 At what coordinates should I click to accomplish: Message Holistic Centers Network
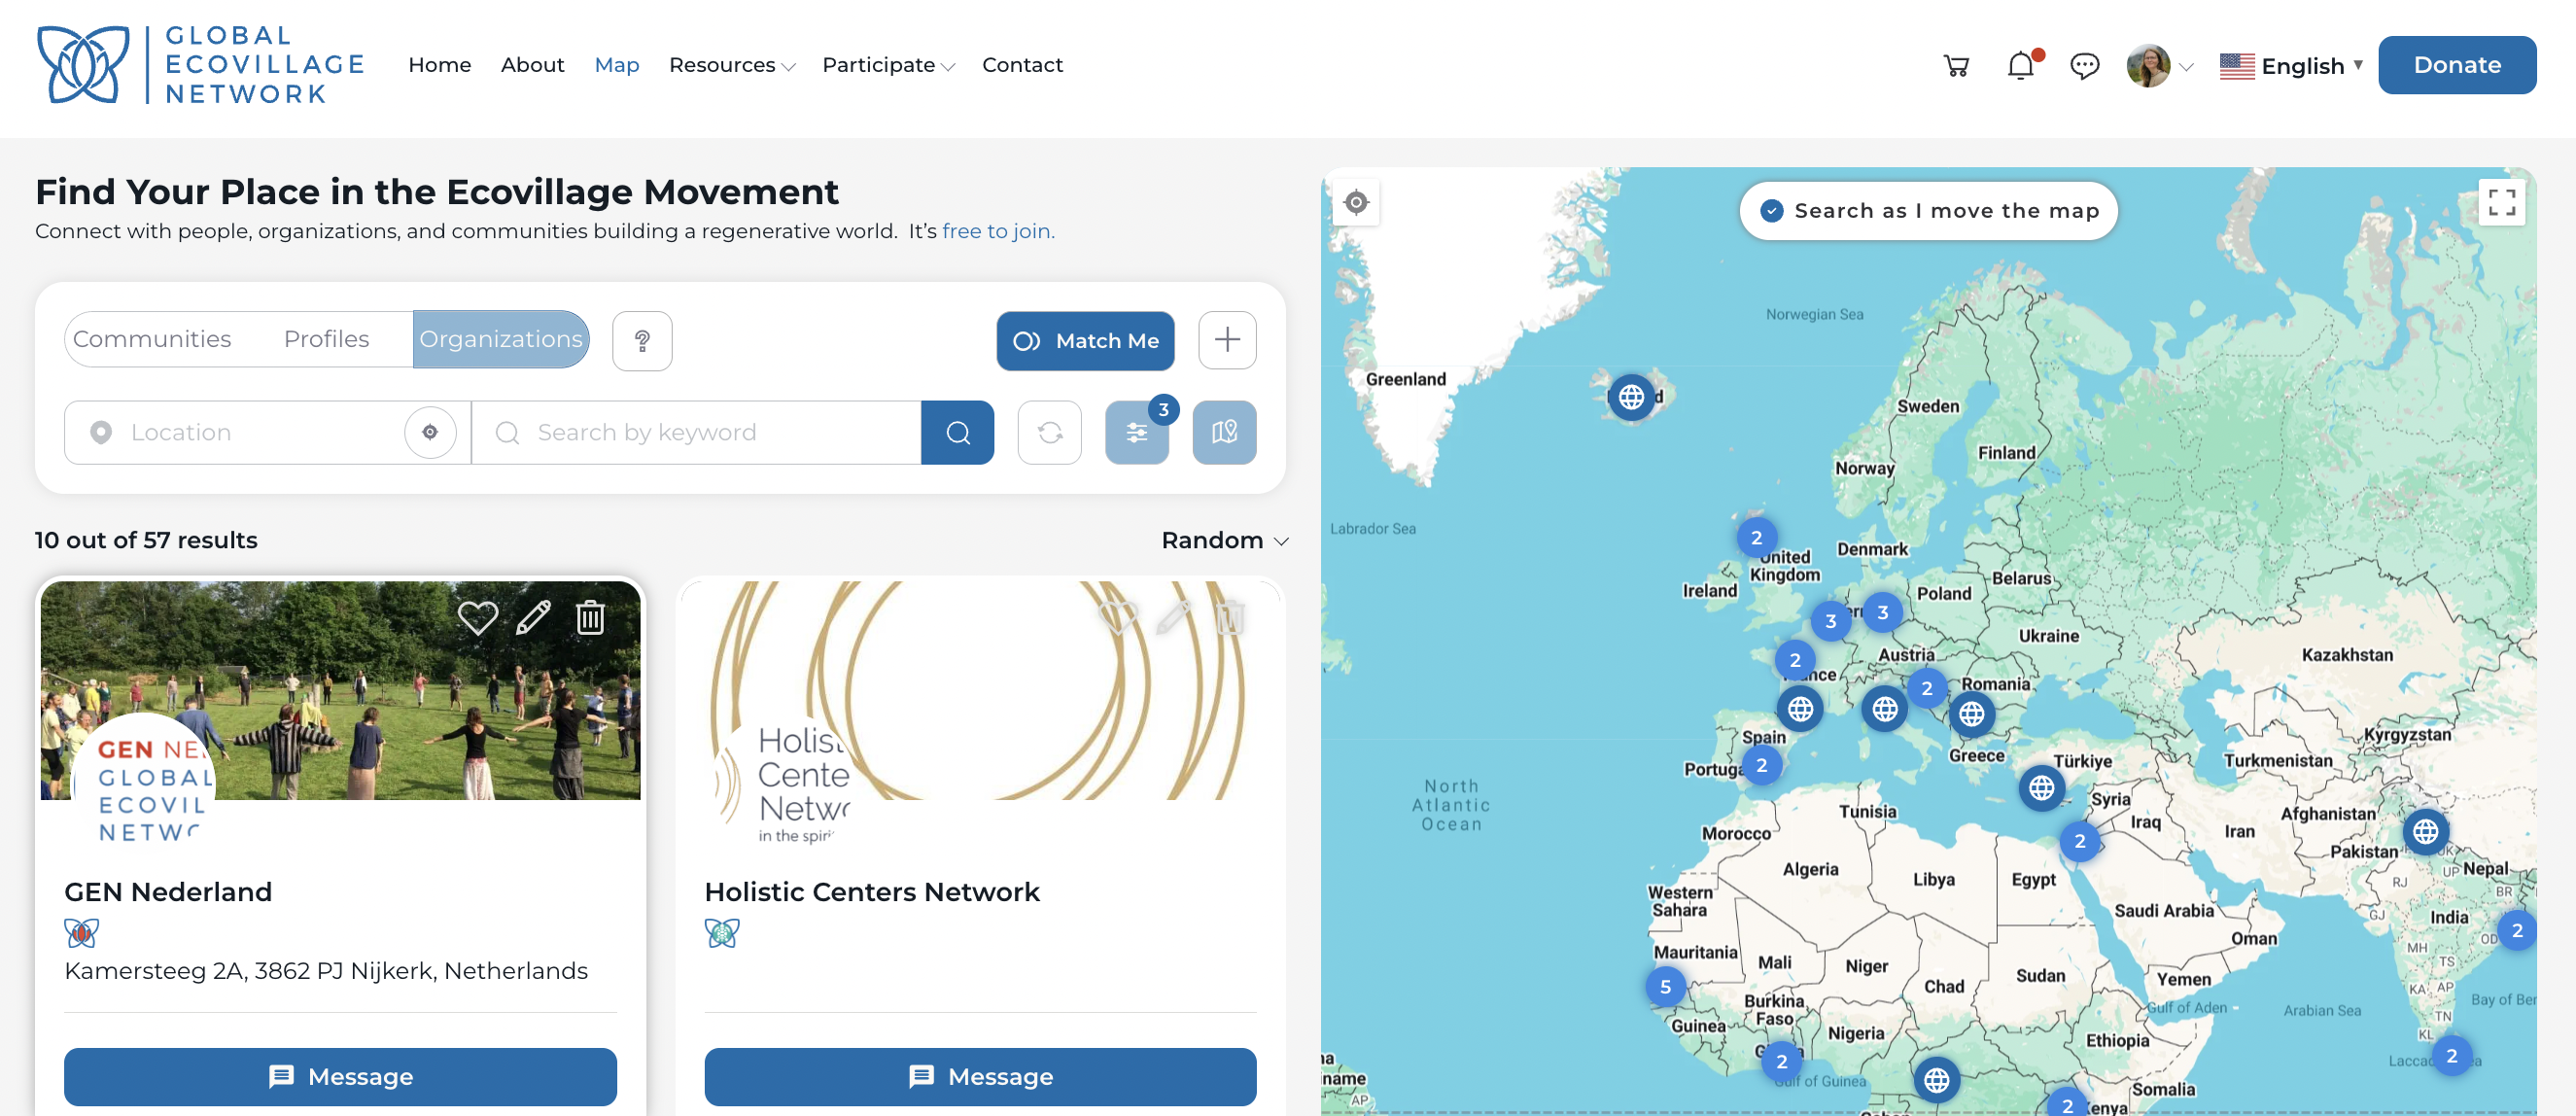click(x=980, y=1076)
